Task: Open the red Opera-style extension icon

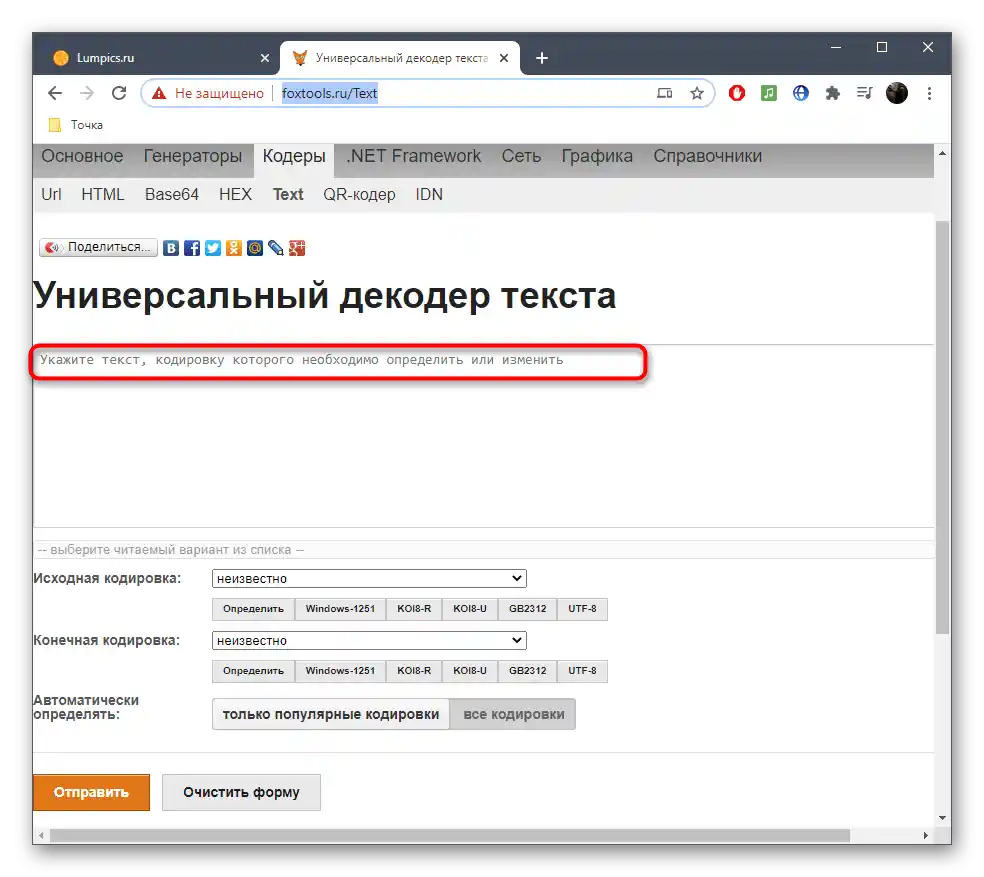Action: [x=737, y=94]
